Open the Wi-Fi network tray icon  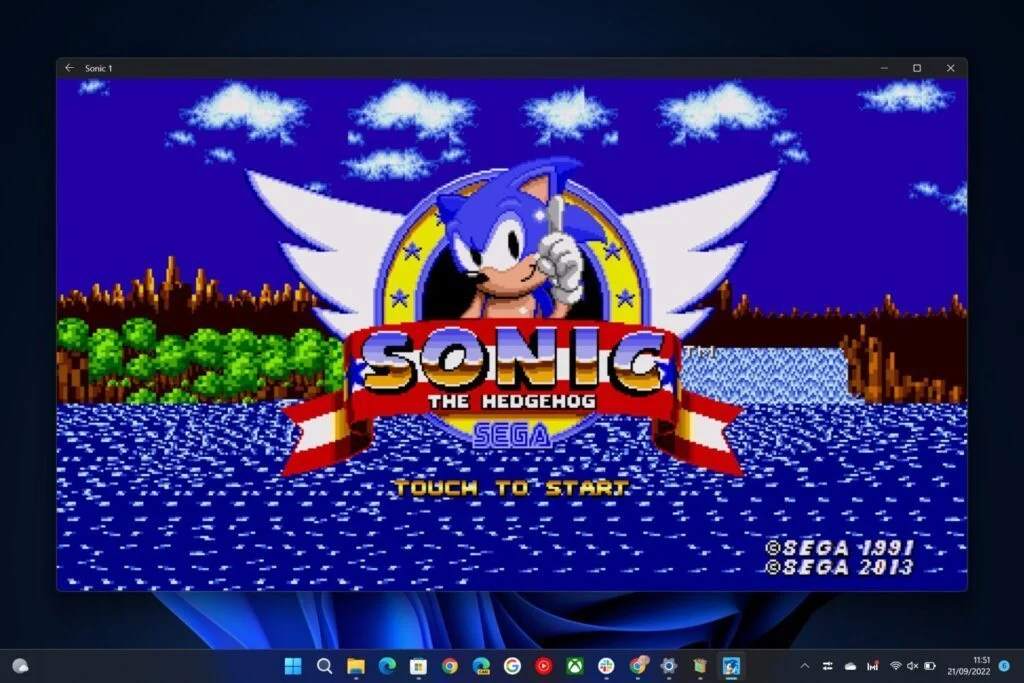(x=895, y=666)
